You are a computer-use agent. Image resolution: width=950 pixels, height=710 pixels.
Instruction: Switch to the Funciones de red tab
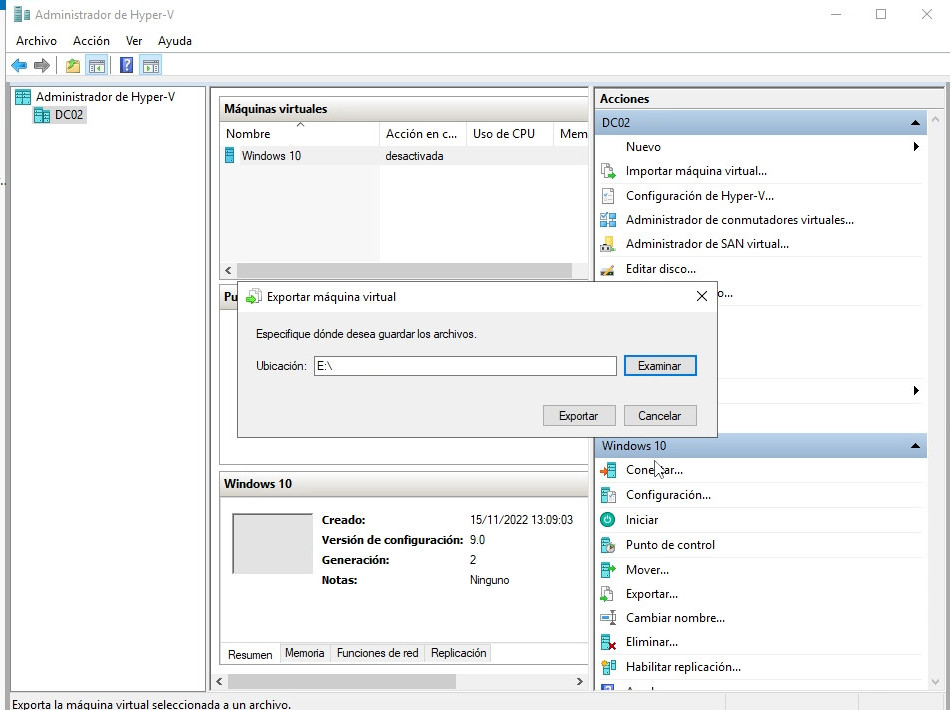pyautogui.click(x=377, y=653)
